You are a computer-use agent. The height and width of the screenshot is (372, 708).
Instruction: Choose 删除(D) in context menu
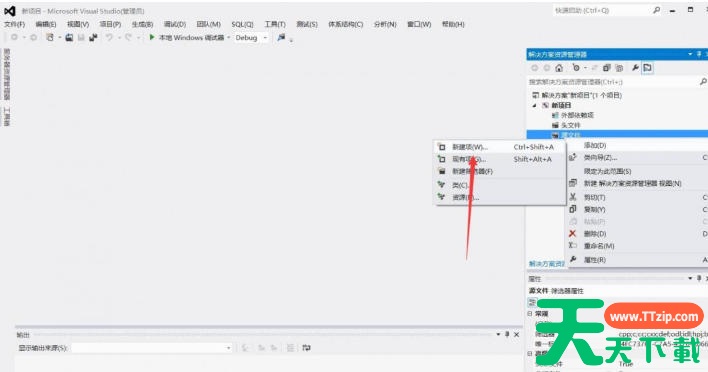click(x=638, y=234)
